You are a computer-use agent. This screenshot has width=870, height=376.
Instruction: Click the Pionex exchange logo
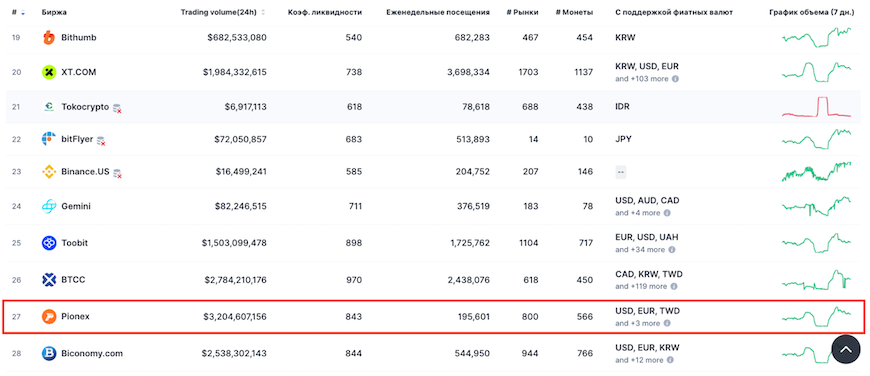[49, 317]
